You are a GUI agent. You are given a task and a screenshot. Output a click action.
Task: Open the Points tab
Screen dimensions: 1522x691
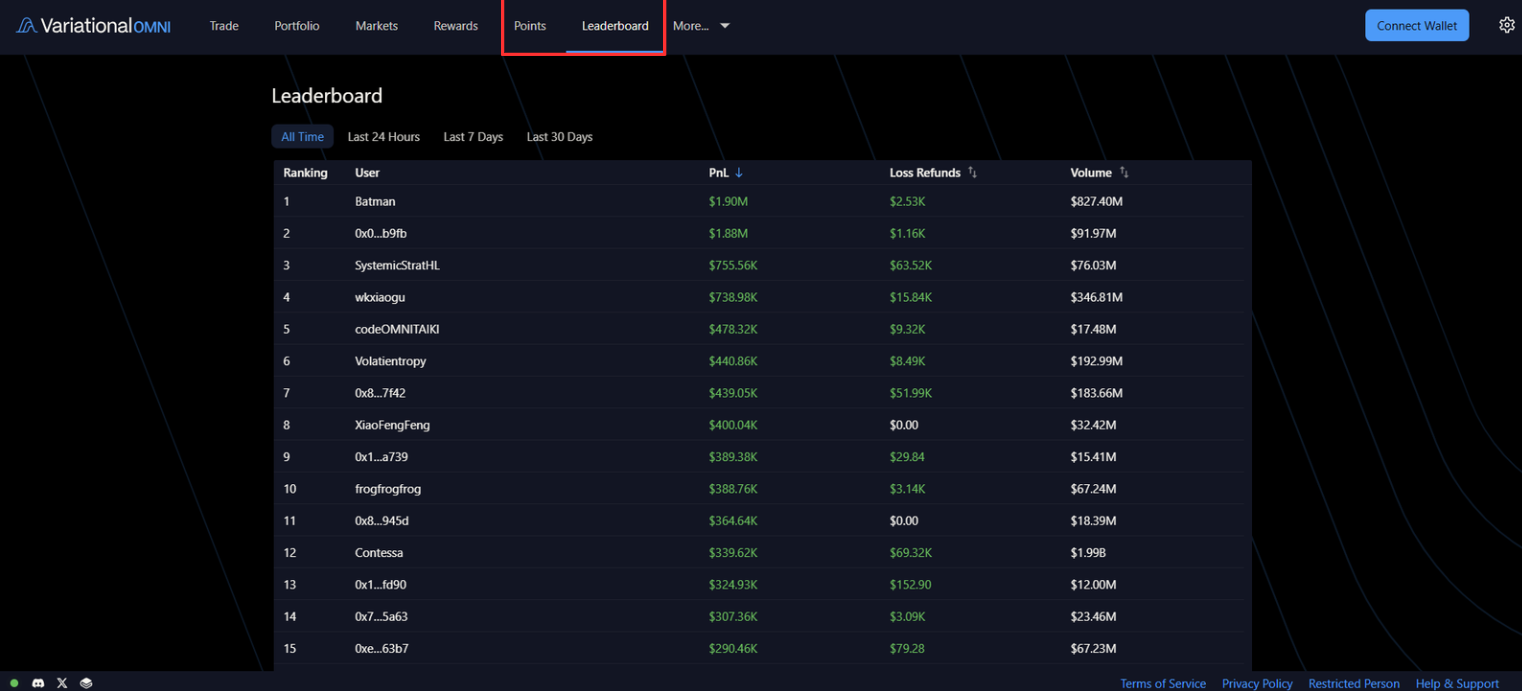pos(529,26)
